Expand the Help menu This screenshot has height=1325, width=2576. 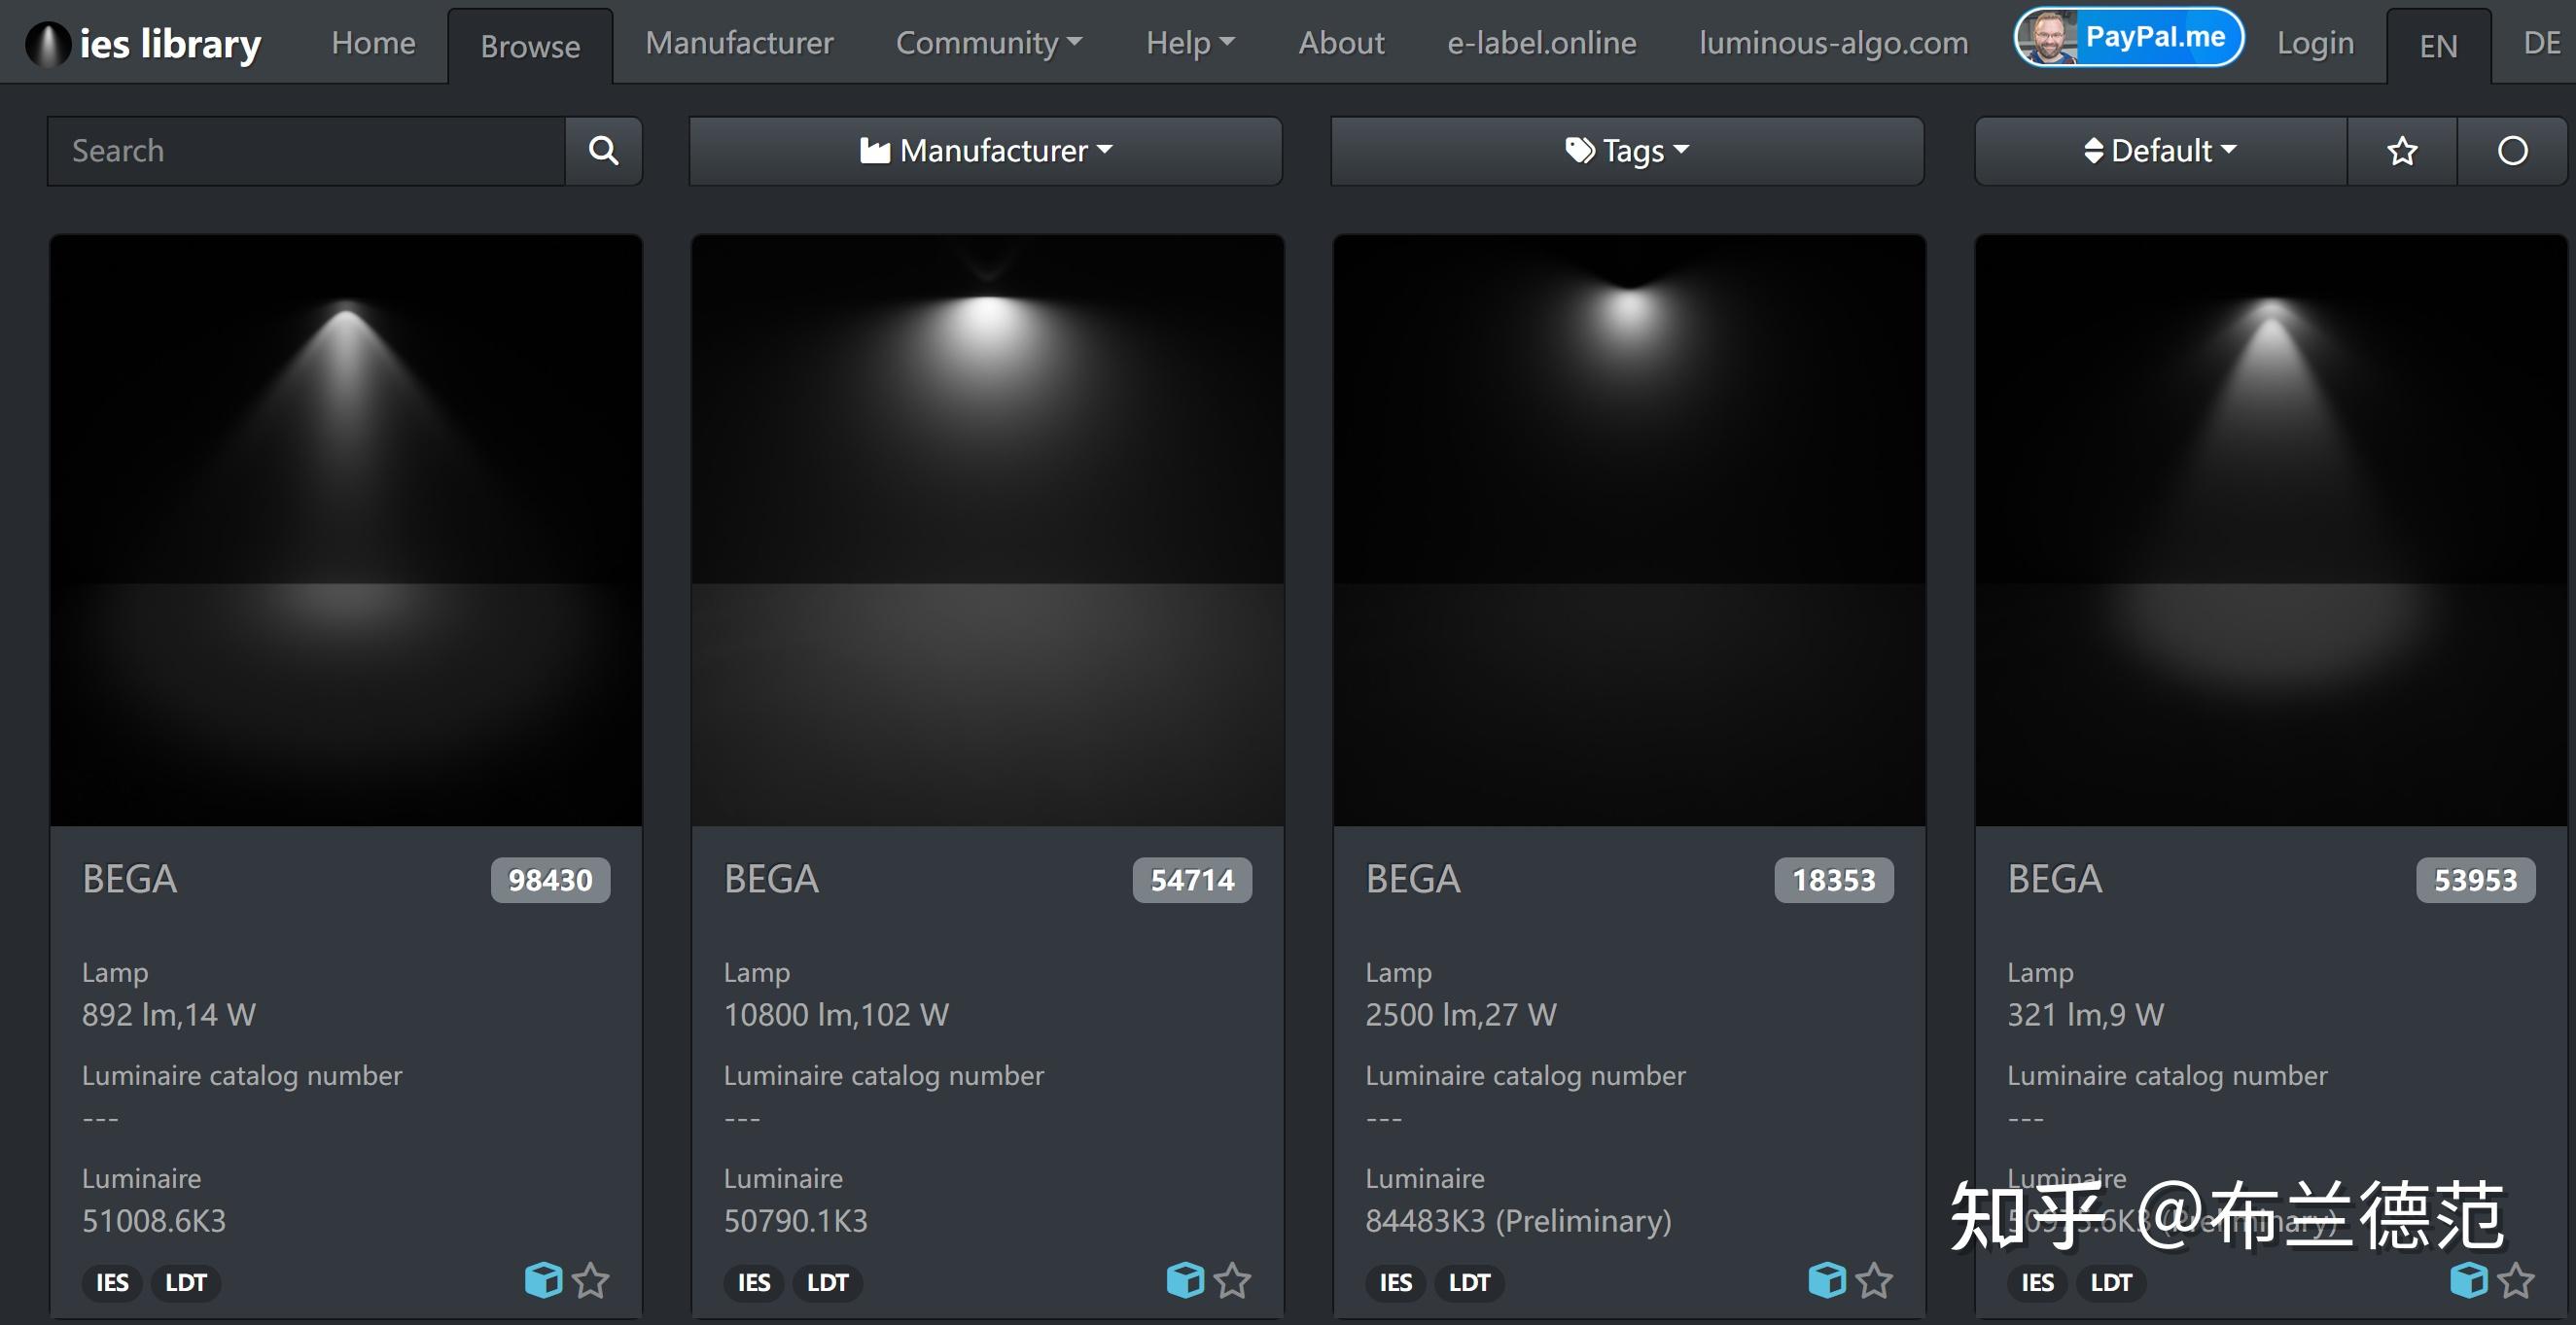pyautogui.click(x=1190, y=43)
